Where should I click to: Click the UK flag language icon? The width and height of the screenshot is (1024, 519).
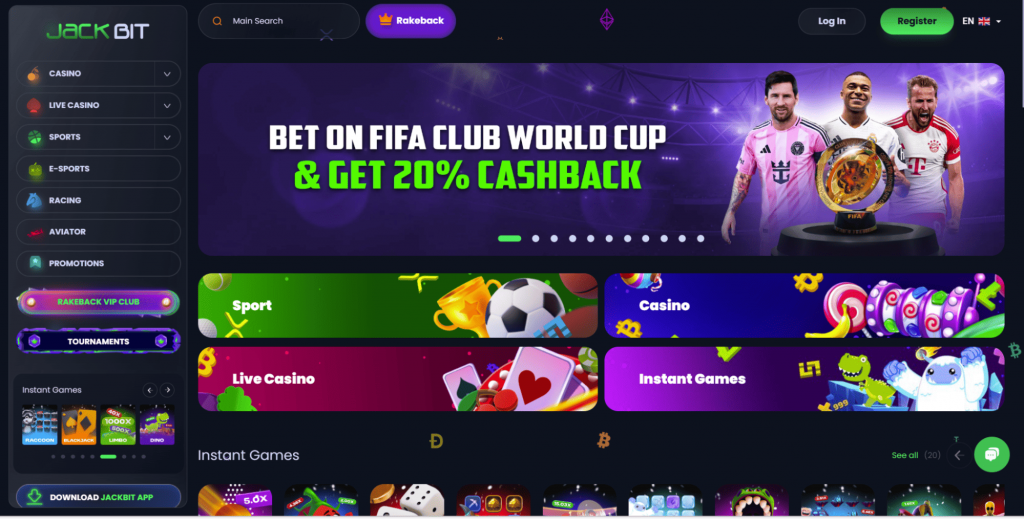[984, 21]
